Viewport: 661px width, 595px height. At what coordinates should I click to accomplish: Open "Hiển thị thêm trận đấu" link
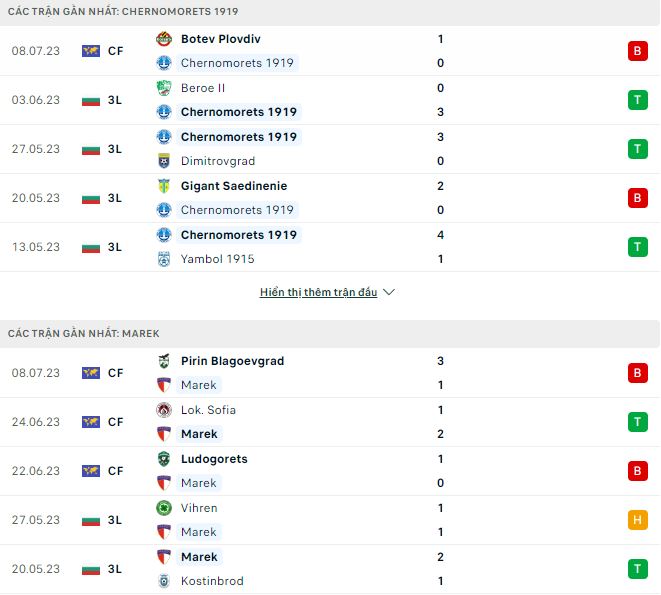(318, 293)
